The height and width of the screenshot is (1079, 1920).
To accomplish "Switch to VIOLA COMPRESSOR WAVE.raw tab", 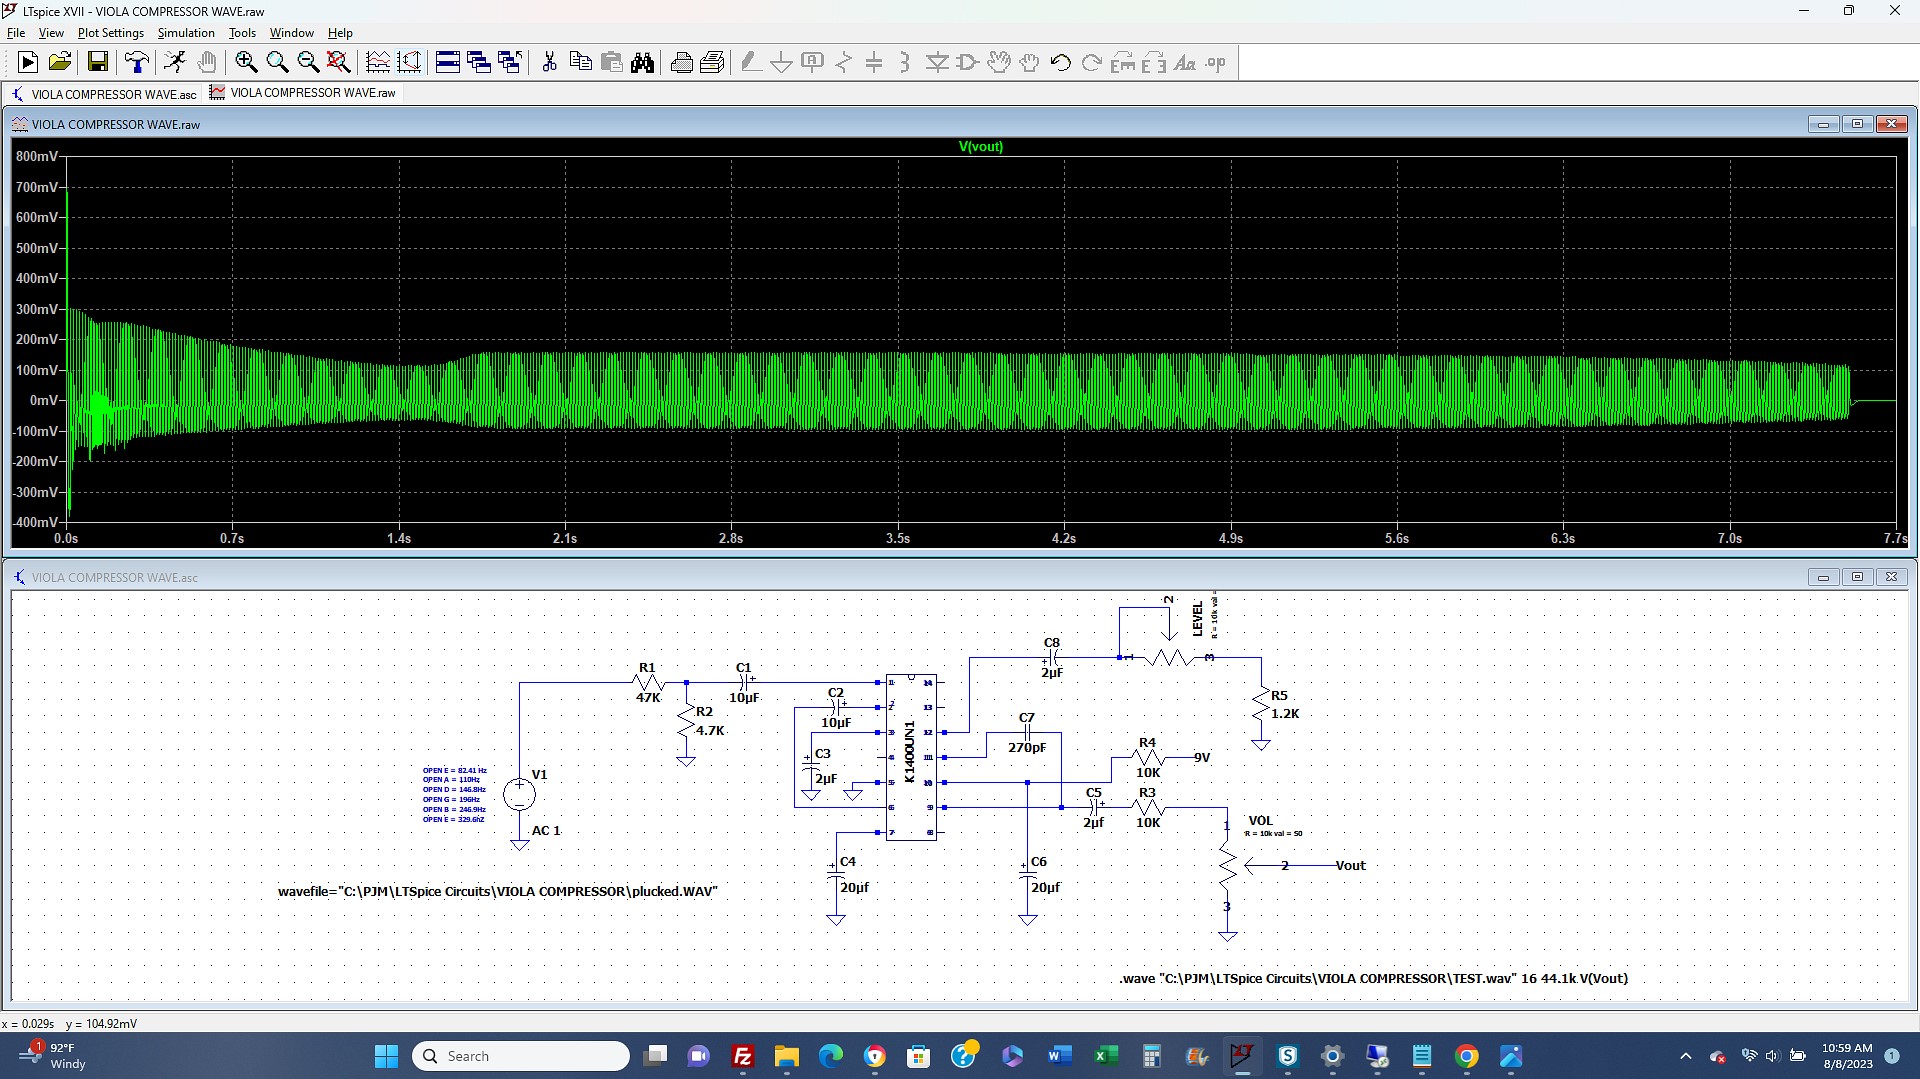I will tap(303, 93).
